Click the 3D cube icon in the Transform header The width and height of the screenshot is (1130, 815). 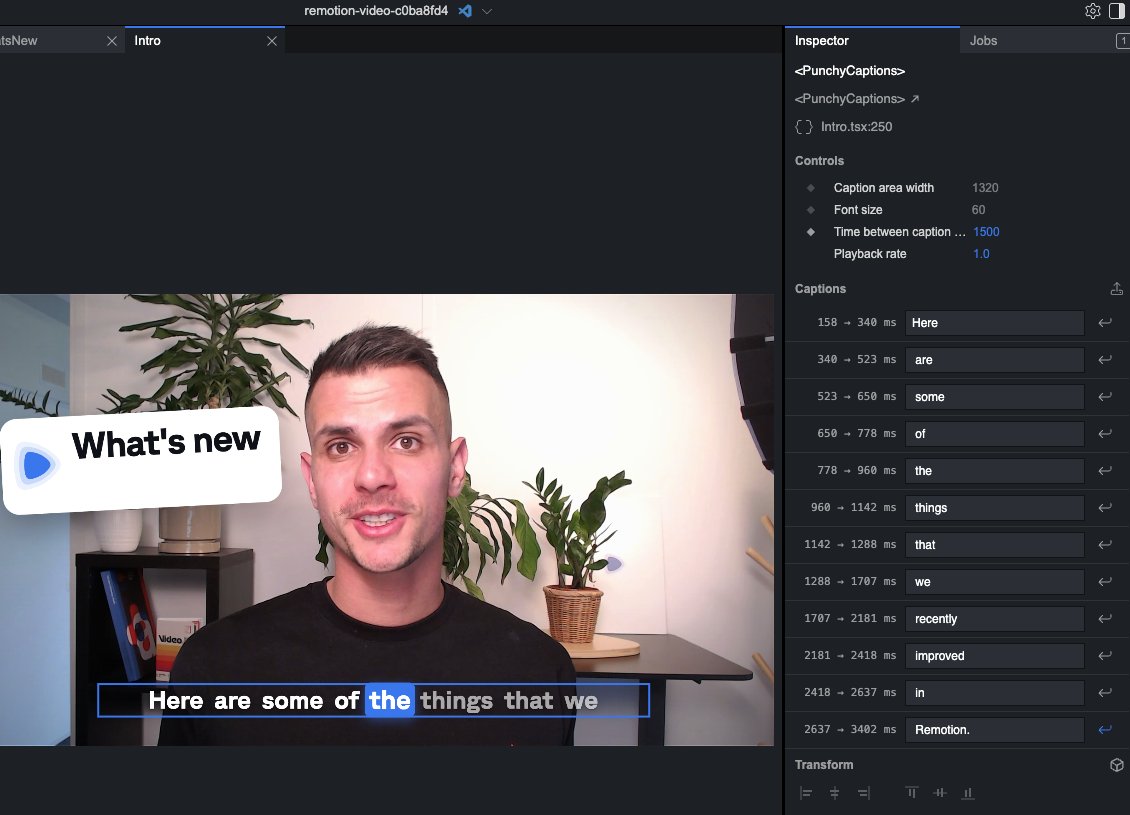[x=1116, y=765]
